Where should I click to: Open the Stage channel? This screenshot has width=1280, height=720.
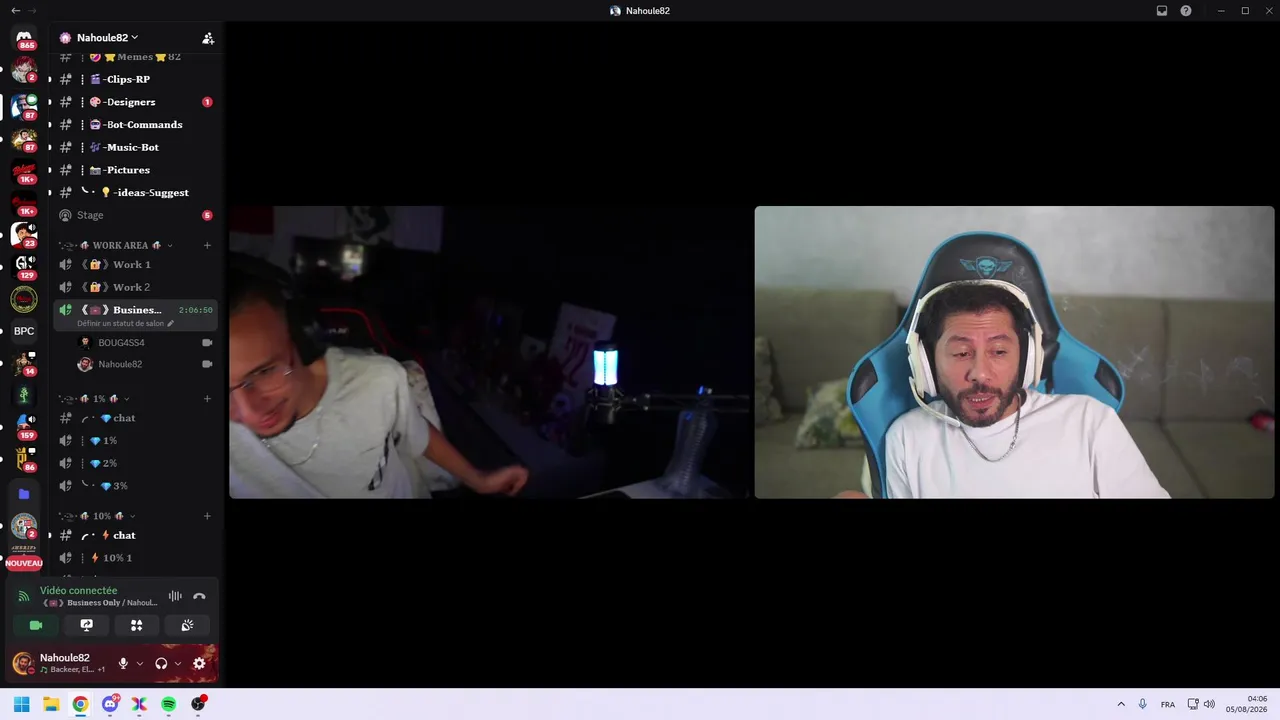pyautogui.click(x=135, y=215)
